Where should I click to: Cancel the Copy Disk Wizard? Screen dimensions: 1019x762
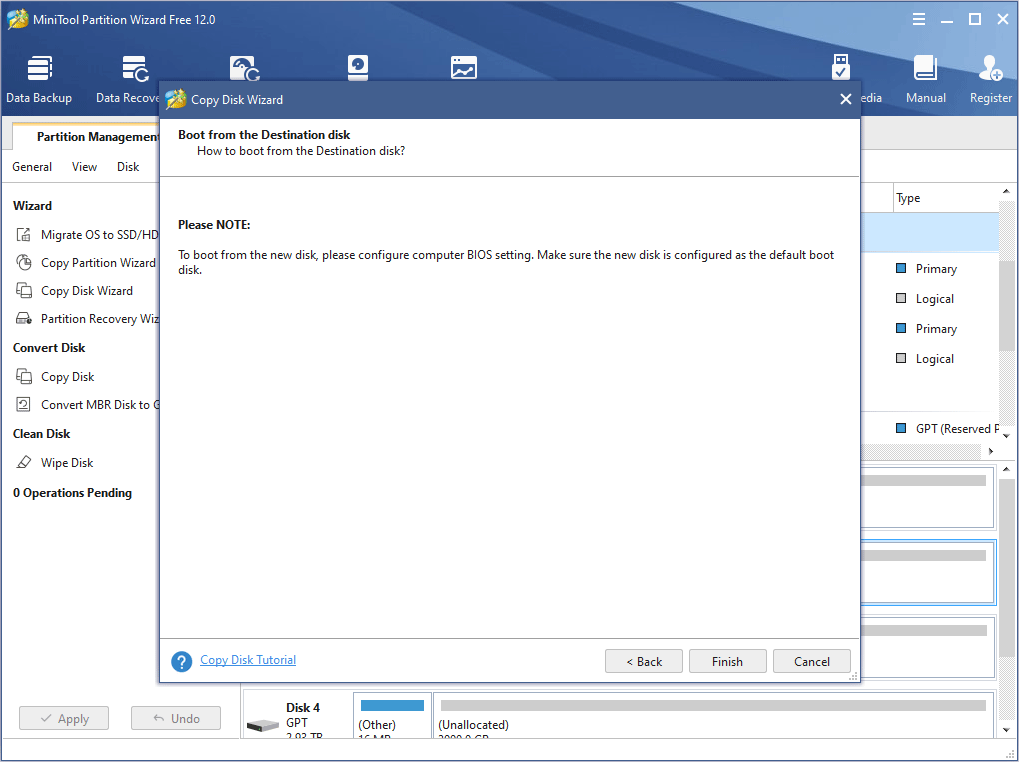812,661
